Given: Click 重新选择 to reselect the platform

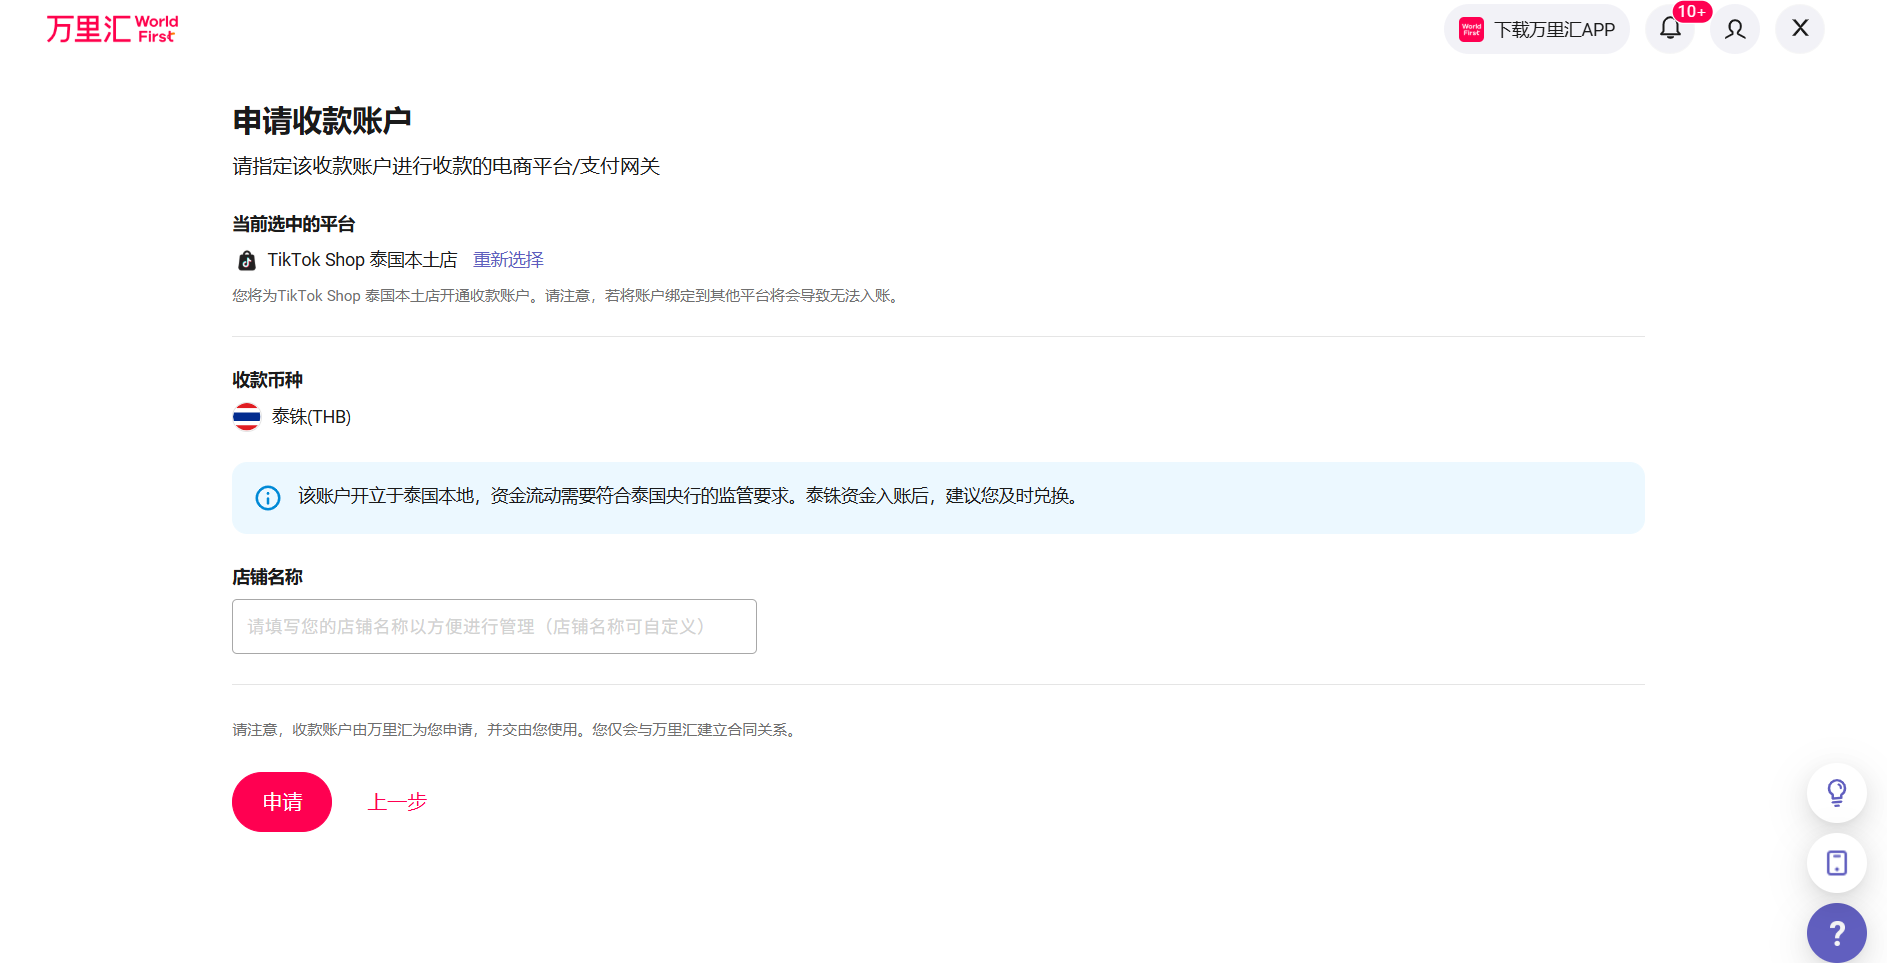Looking at the screenshot, I should pyautogui.click(x=508, y=260).
